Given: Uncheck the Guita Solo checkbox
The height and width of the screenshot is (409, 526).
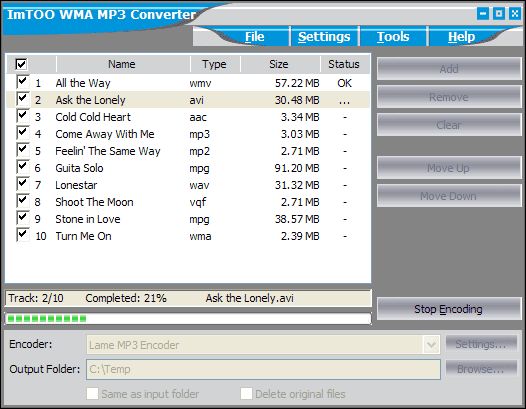Looking at the screenshot, I should 22,167.
